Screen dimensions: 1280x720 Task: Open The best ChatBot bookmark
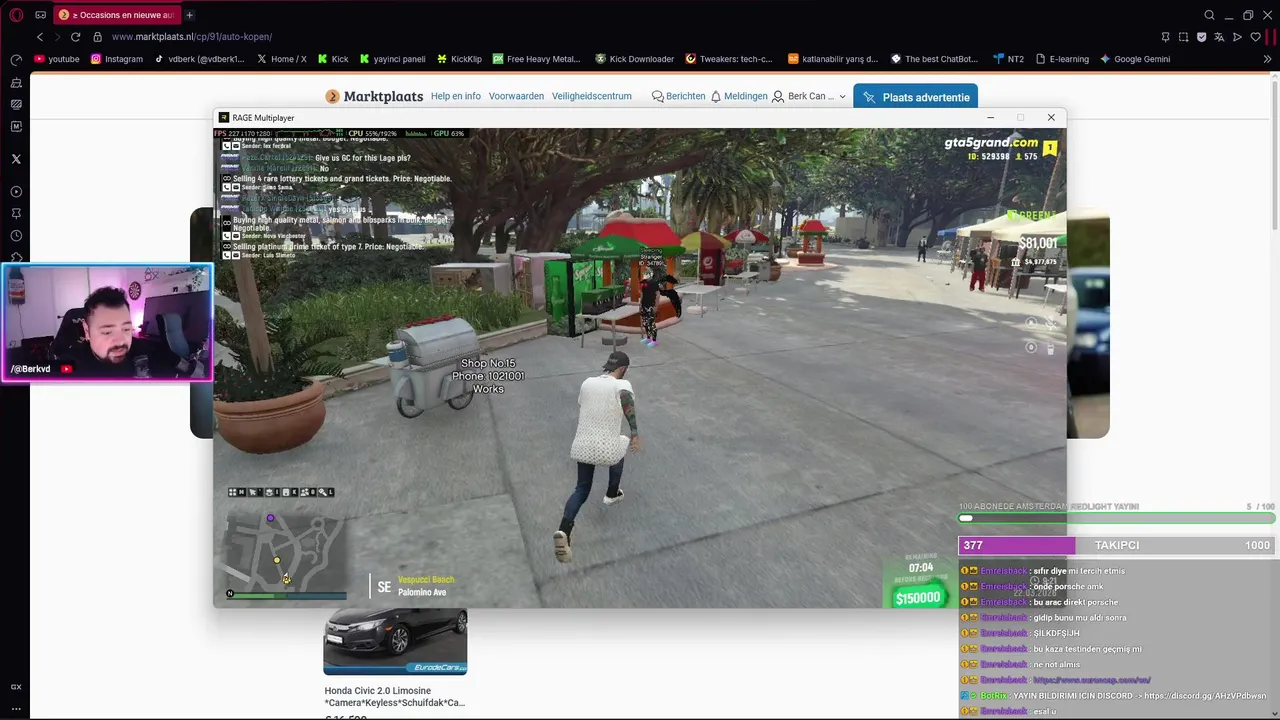click(934, 59)
